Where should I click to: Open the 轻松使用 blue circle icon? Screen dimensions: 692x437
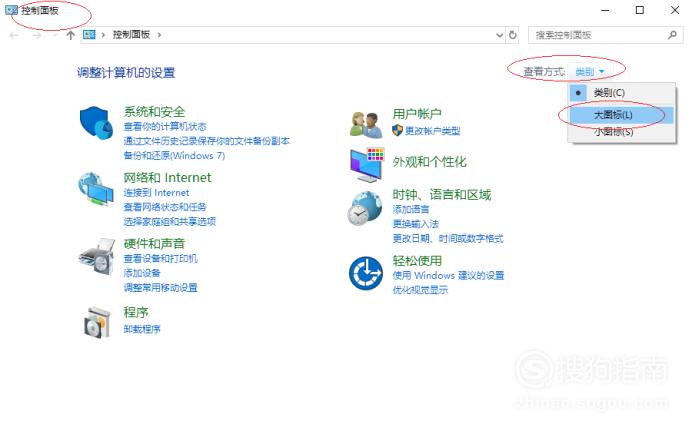pos(366,273)
